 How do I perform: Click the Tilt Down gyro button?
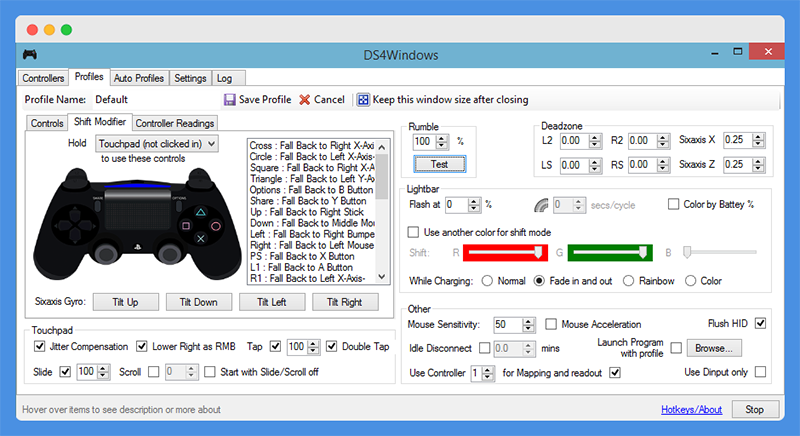click(x=198, y=302)
